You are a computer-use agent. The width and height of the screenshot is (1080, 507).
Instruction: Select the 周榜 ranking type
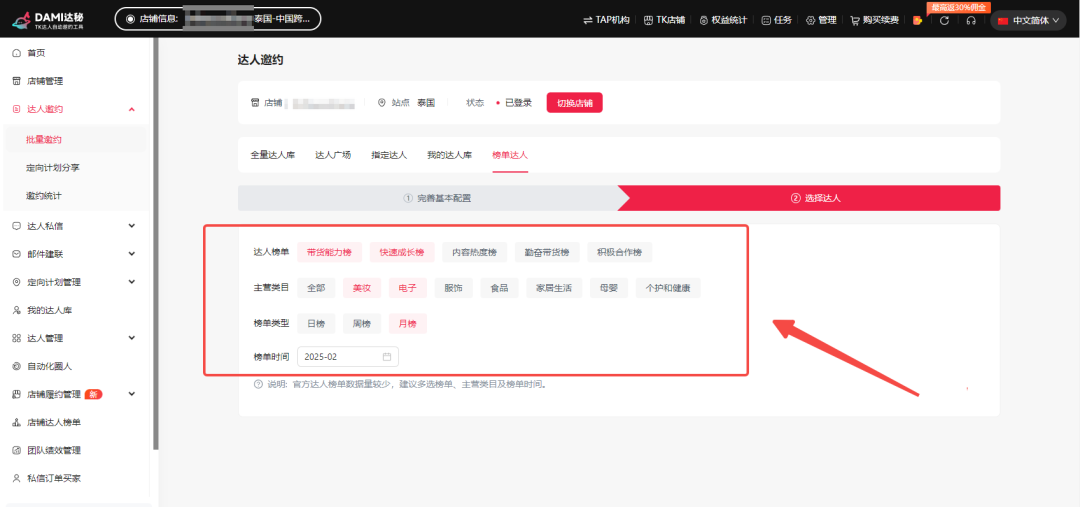click(362, 324)
